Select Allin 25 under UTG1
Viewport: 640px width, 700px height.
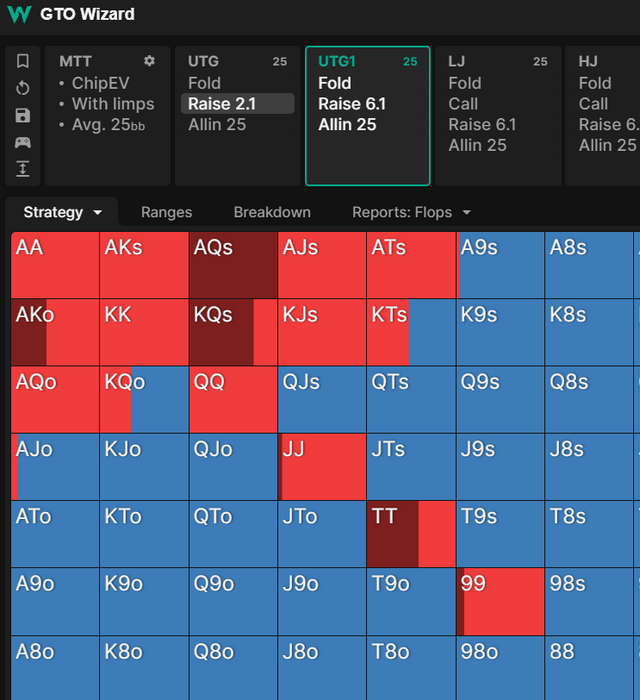pyautogui.click(x=347, y=125)
